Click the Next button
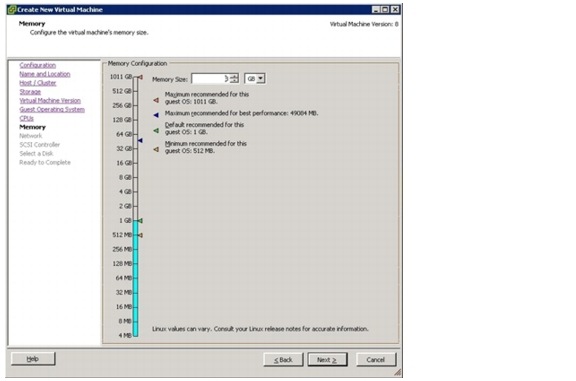The width and height of the screenshot is (576, 381). point(327,360)
